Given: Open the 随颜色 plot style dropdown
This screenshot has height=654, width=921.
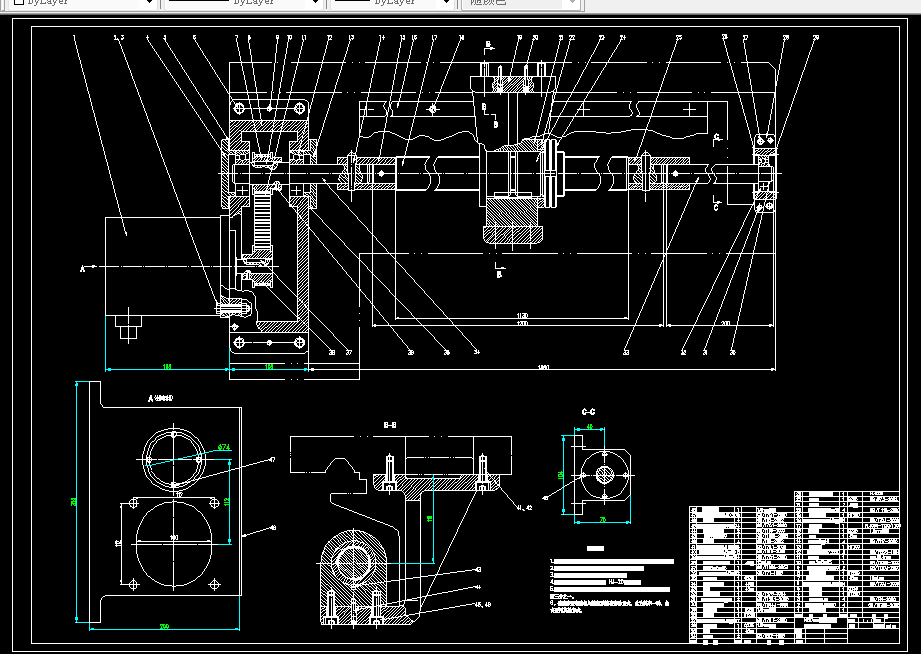Looking at the screenshot, I should 520,3.
